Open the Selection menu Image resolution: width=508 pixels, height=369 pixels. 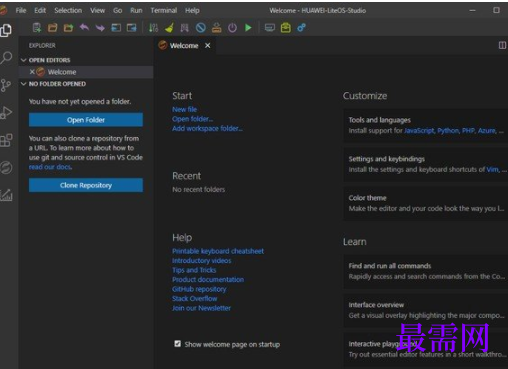click(68, 10)
